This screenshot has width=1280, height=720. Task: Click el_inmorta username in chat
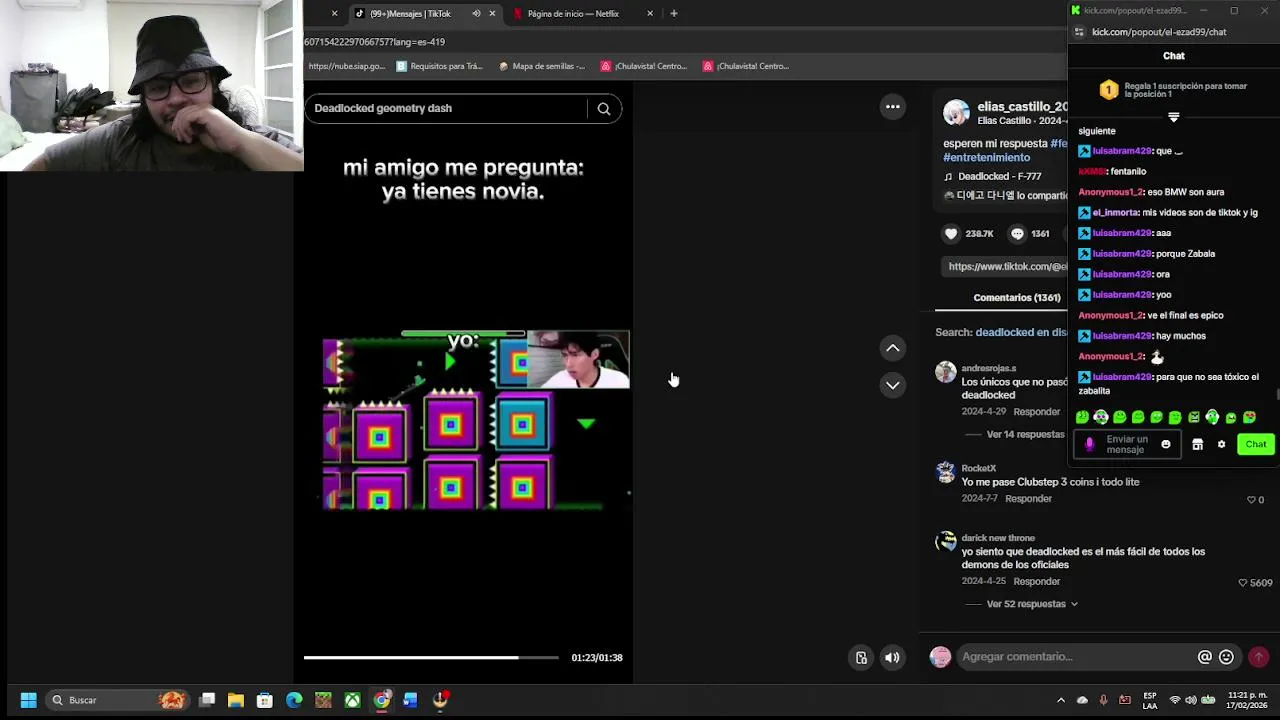[1116, 213]
